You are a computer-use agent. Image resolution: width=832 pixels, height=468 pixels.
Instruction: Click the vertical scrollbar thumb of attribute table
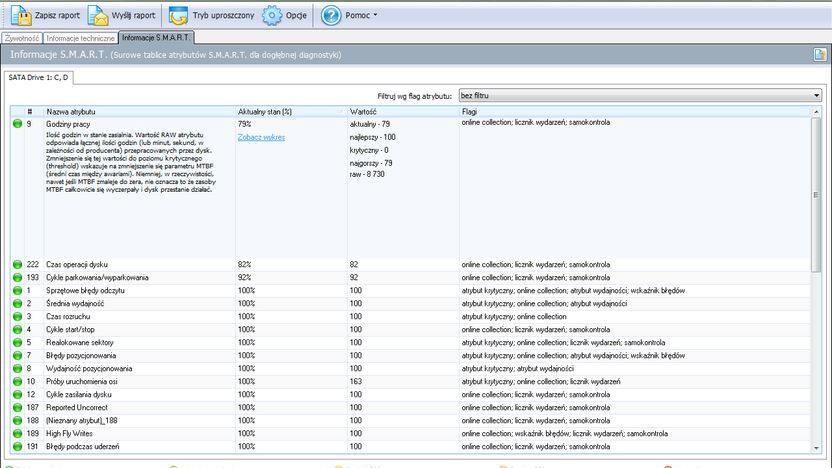coord(816,195)
